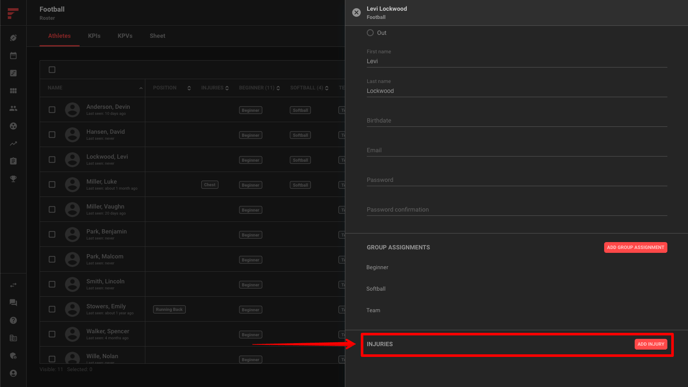688x387 pixels.
Task: Click the ADD INJURY button
Action: tap(651, 344)
